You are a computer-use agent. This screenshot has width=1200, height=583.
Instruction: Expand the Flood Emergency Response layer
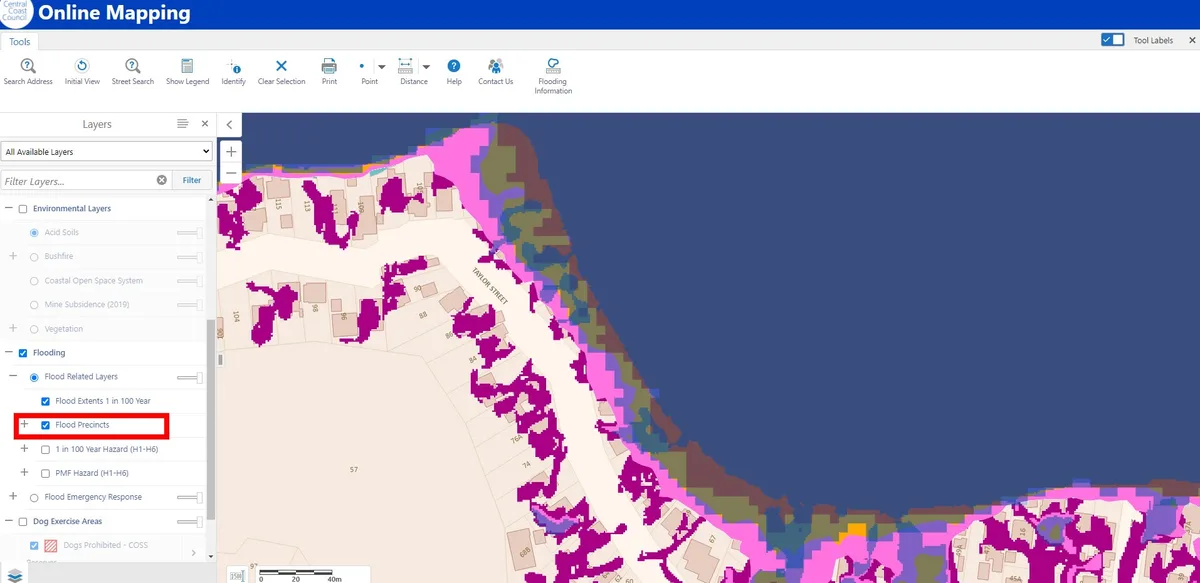point(13,497)
